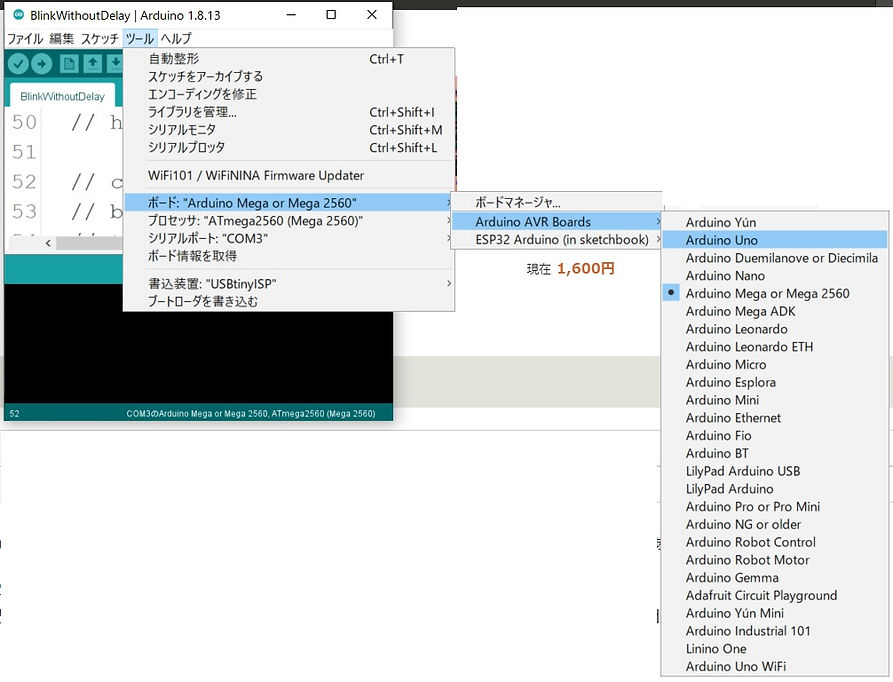Maximize the Arduino window
Image resolution: width=893 pixels, height=682 pixels.
(331, 15)
